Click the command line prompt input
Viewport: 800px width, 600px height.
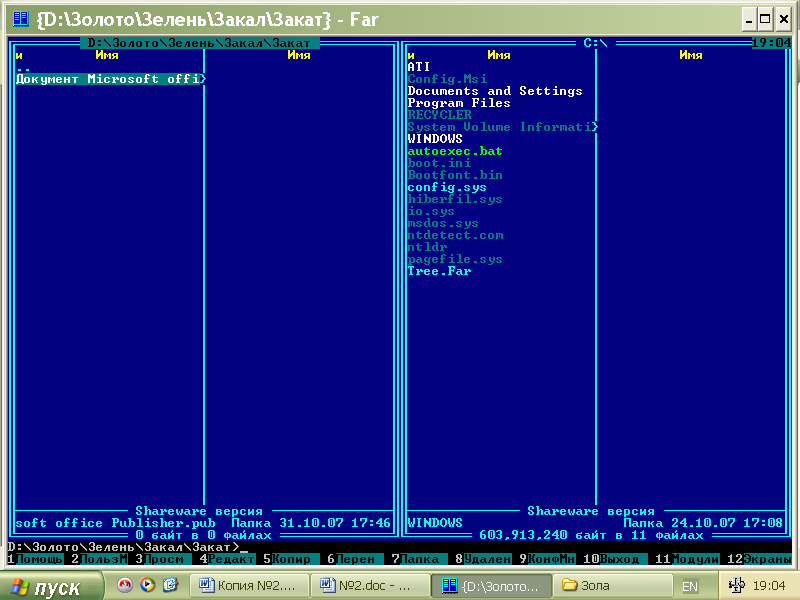click(x=400, y=547)
